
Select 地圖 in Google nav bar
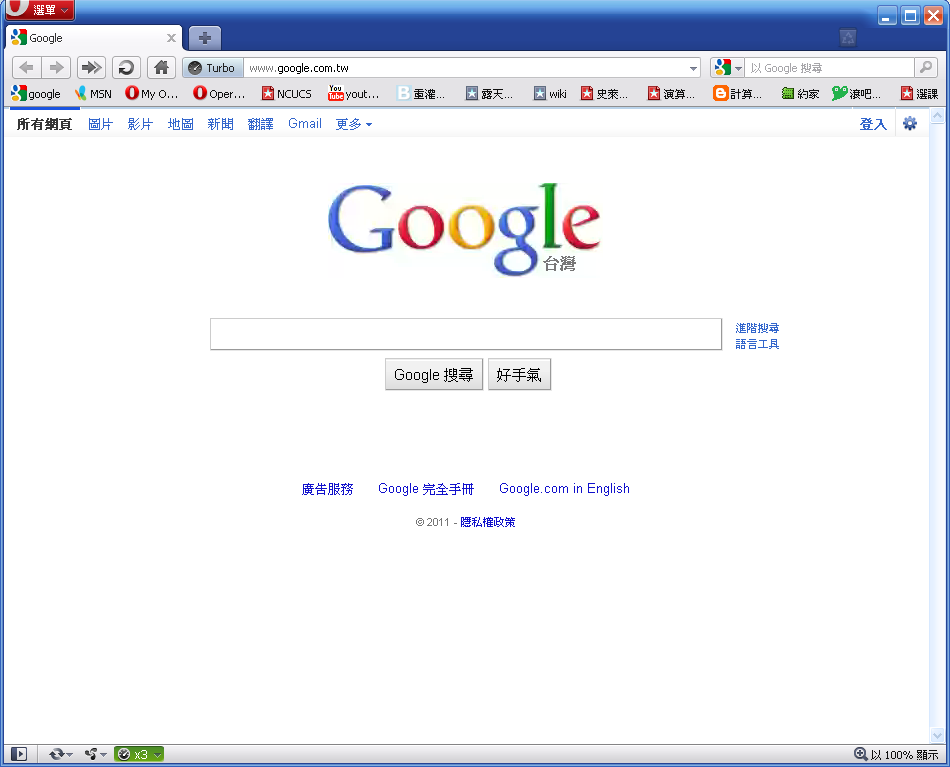181,124
